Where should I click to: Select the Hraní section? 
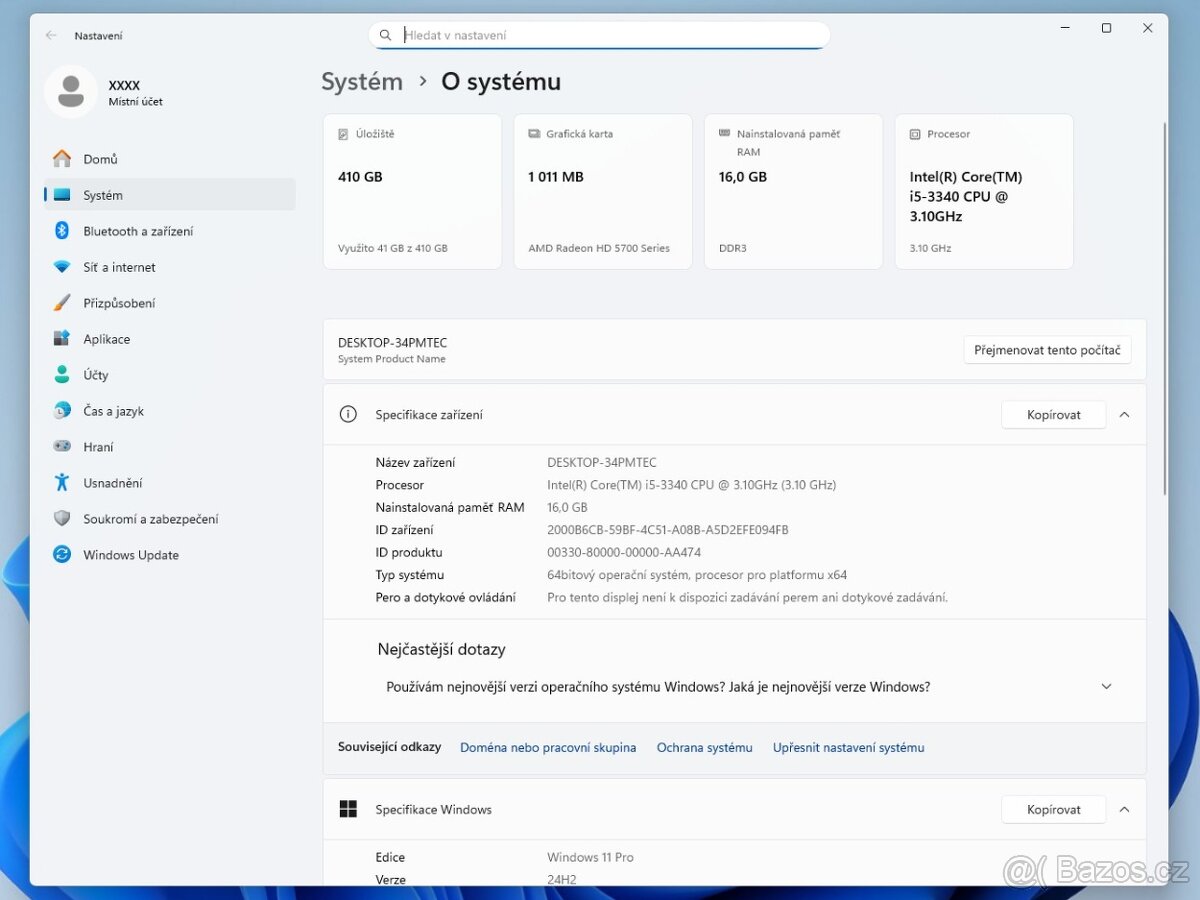pyautogui.click(x=96, y=447)
